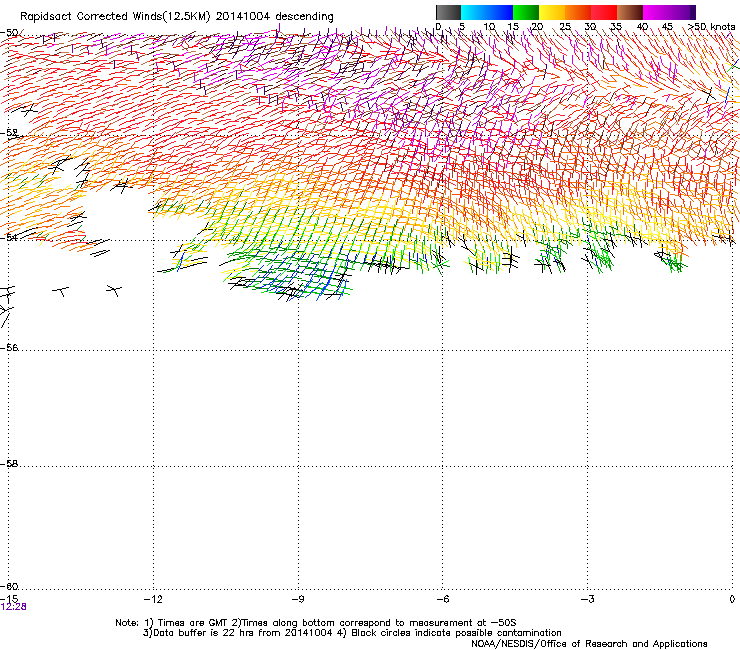Click the NOAA/NESDIS Office of Research credit
740x650 pixels.
tap(589, 644)
